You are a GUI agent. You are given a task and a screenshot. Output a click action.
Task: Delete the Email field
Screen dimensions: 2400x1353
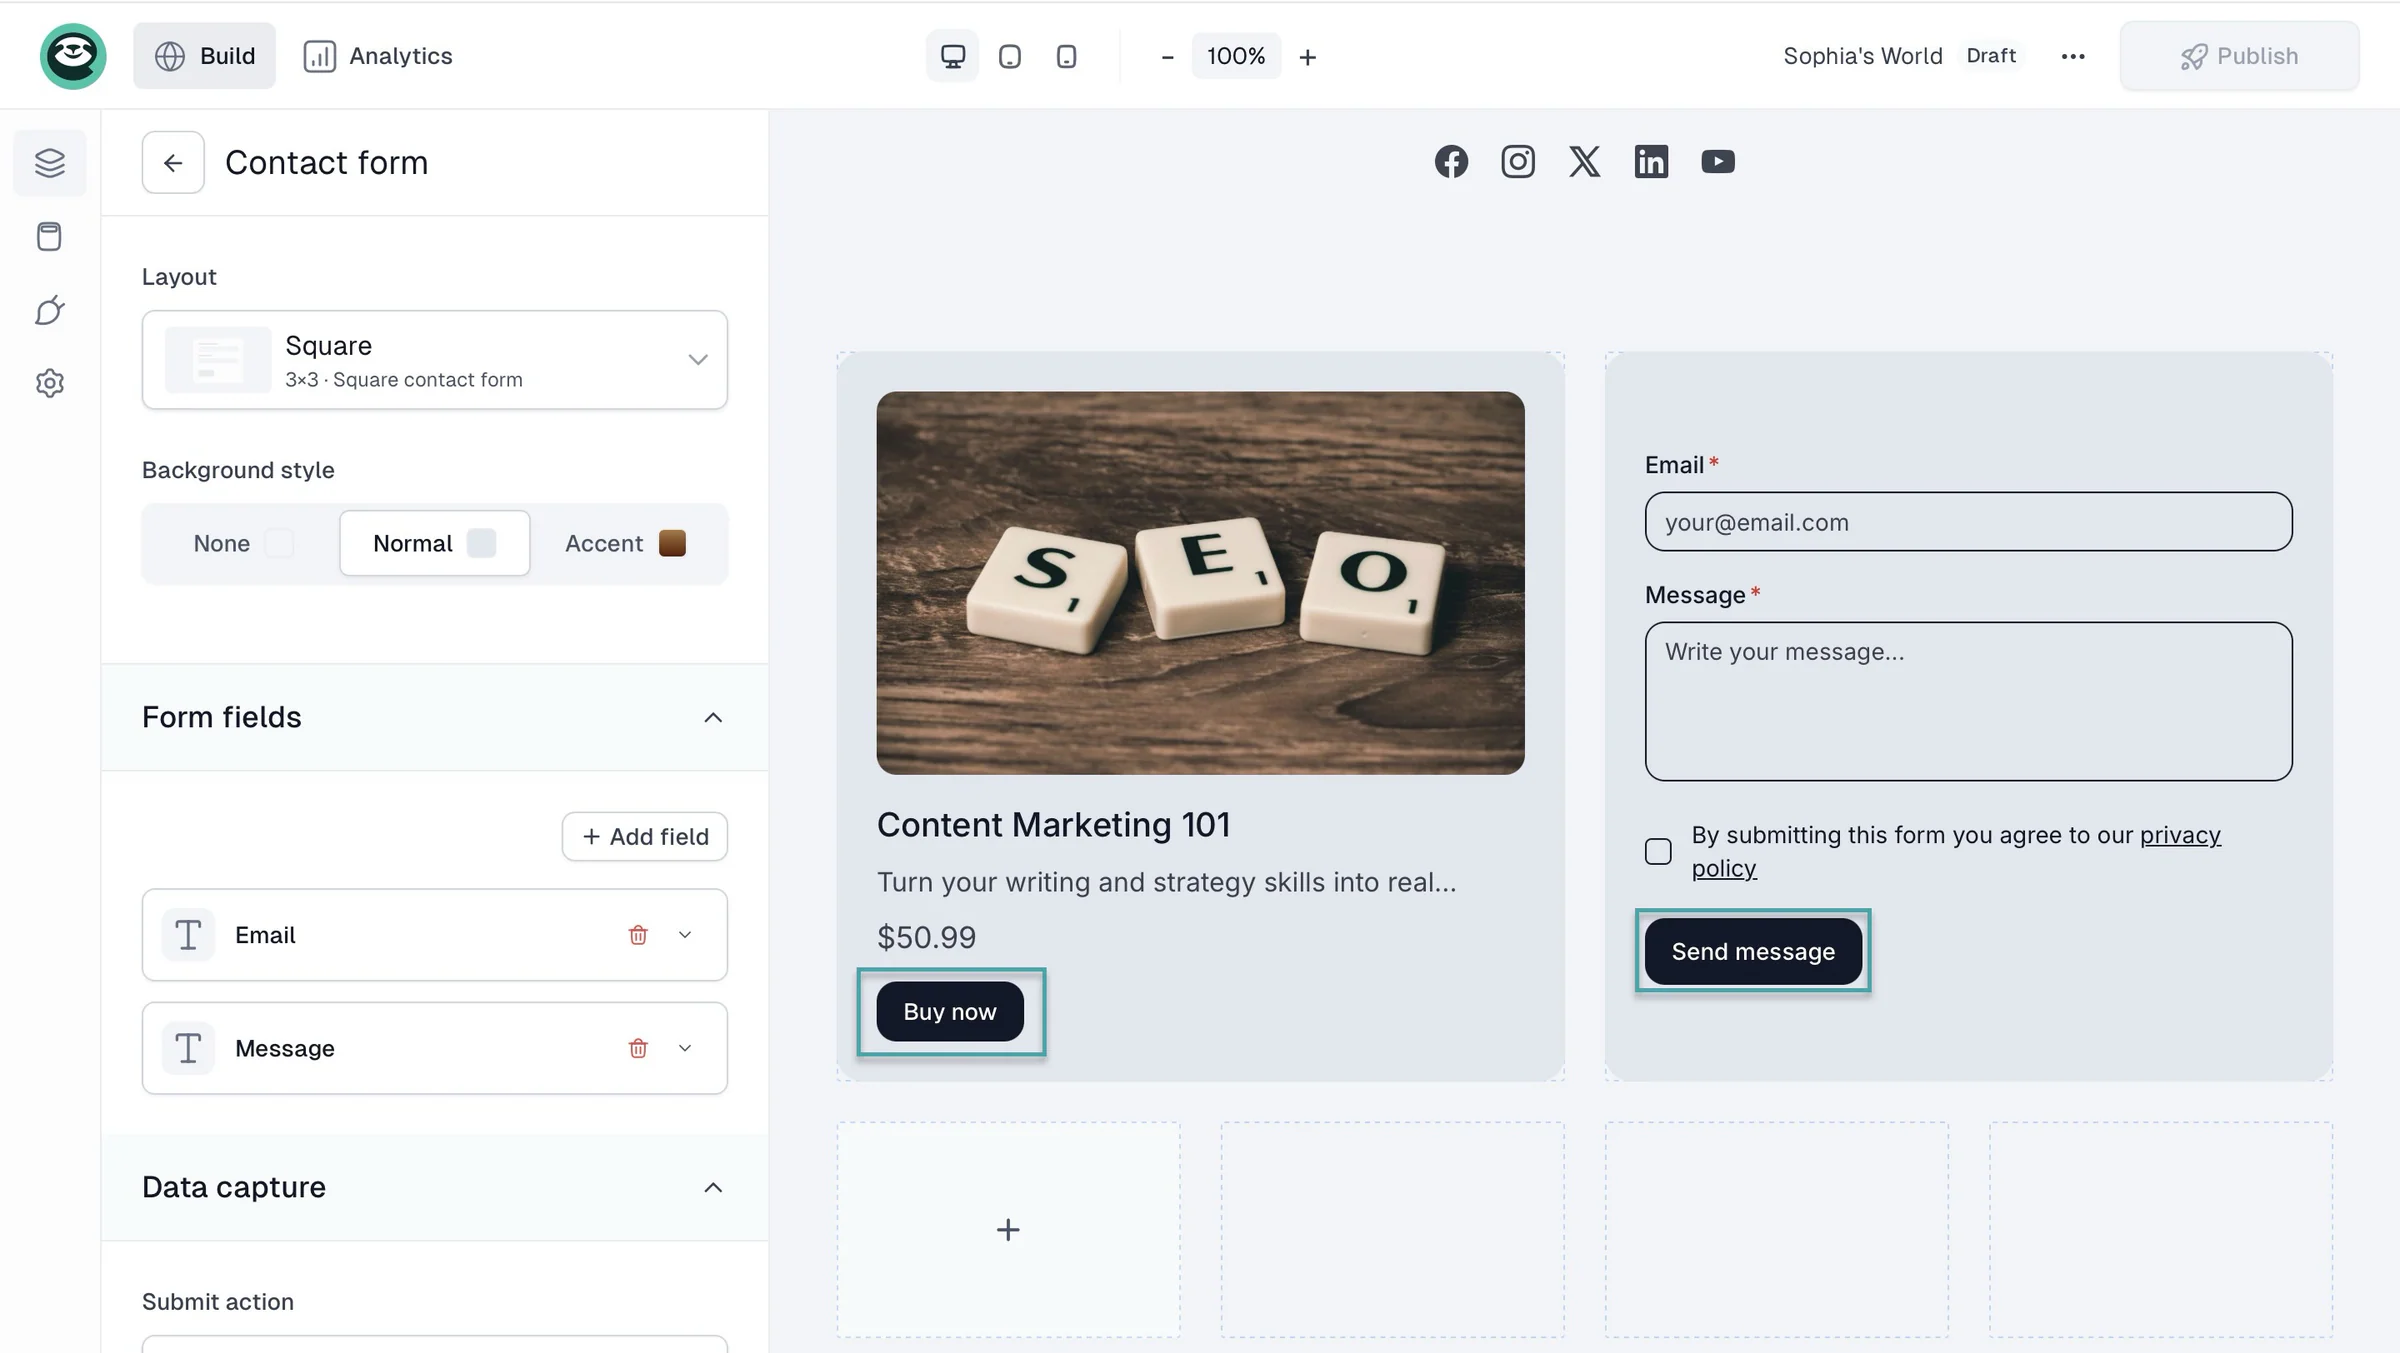(x=638, y=935)
